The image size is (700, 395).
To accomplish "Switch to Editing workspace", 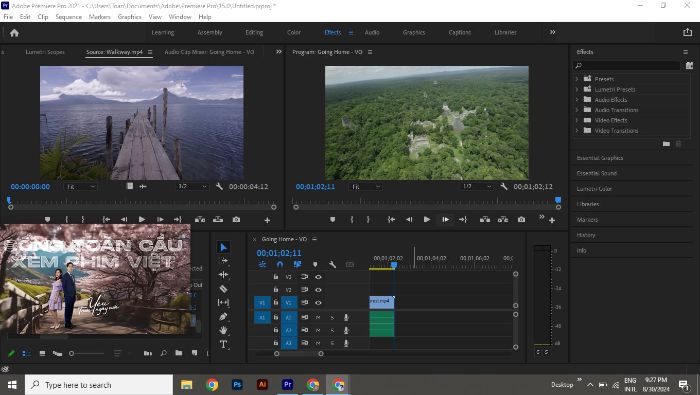I will coord(254,32).
